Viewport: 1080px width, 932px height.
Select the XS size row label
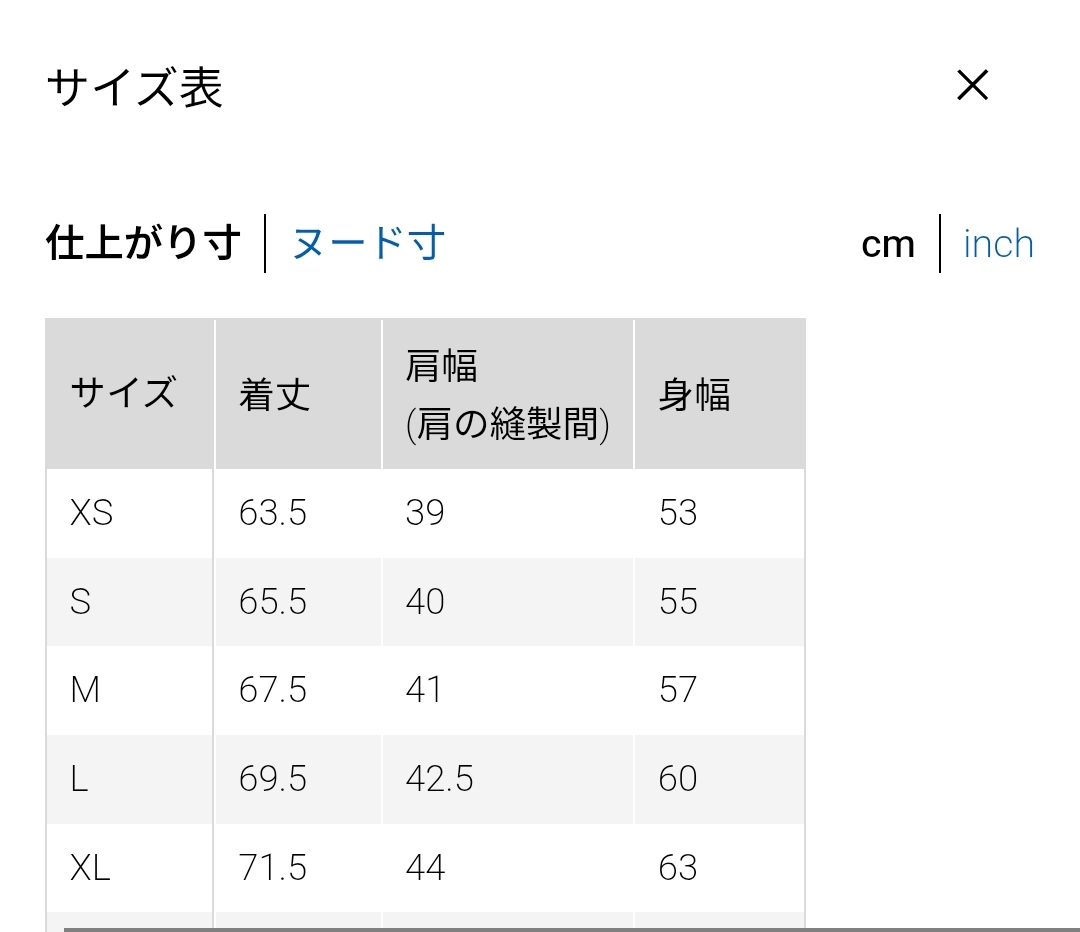[91, 513]
